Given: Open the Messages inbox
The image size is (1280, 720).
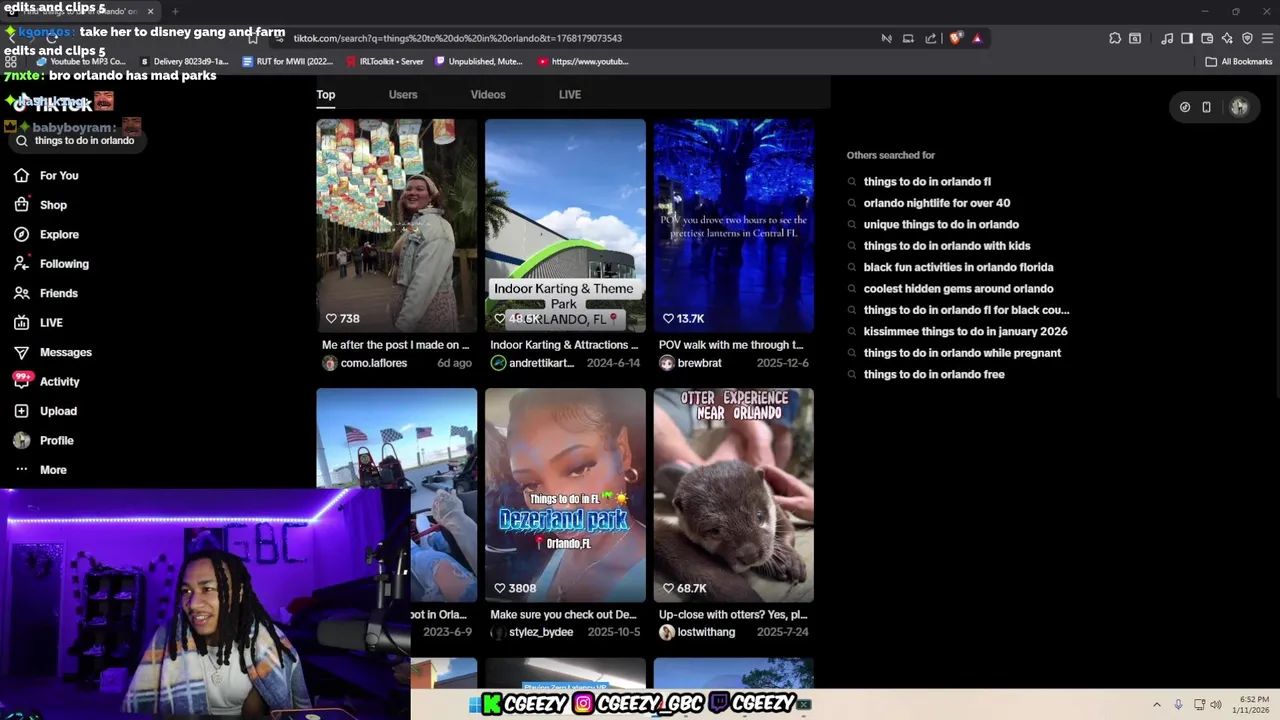Looking at the screenshot, I should (x=53, y=353).
